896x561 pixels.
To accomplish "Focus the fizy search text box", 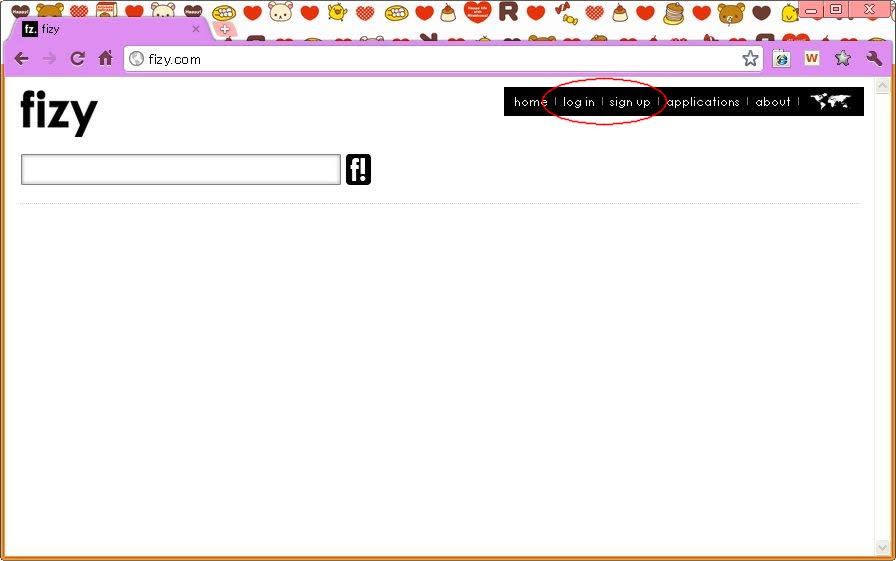I will click(x=181, y=170).
